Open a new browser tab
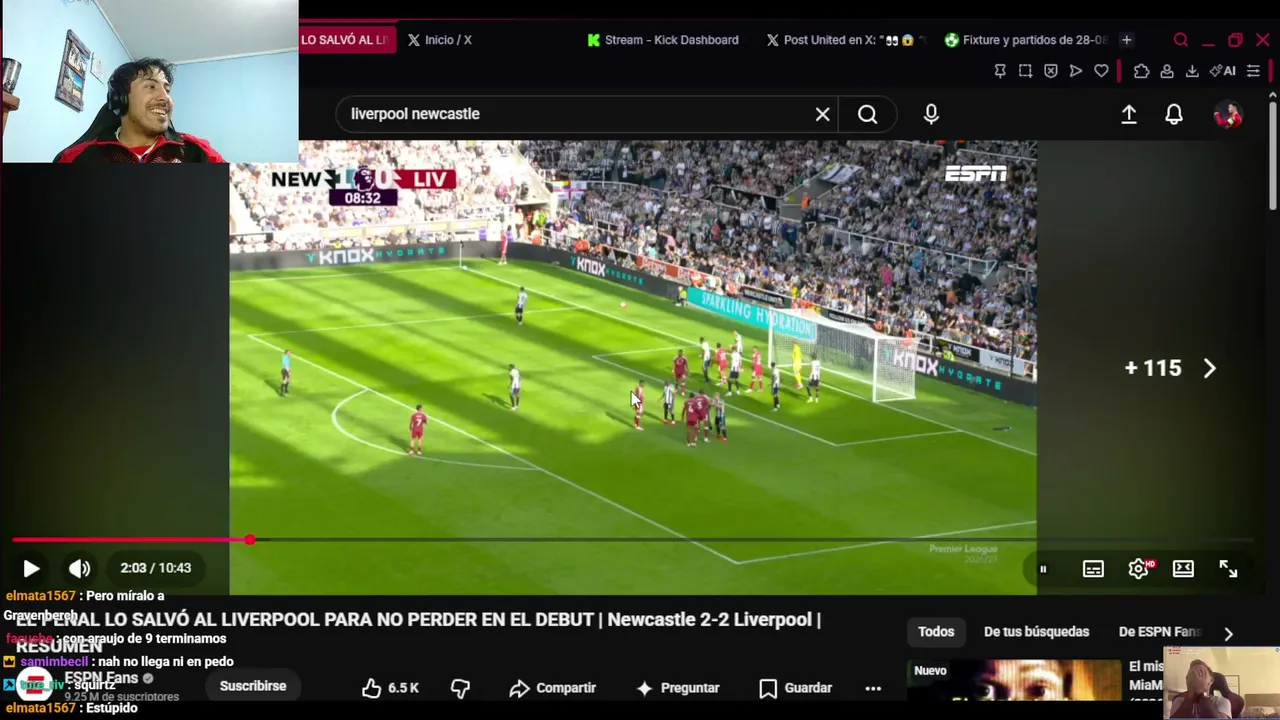 pyautogui.click(x=1127, y=40)
